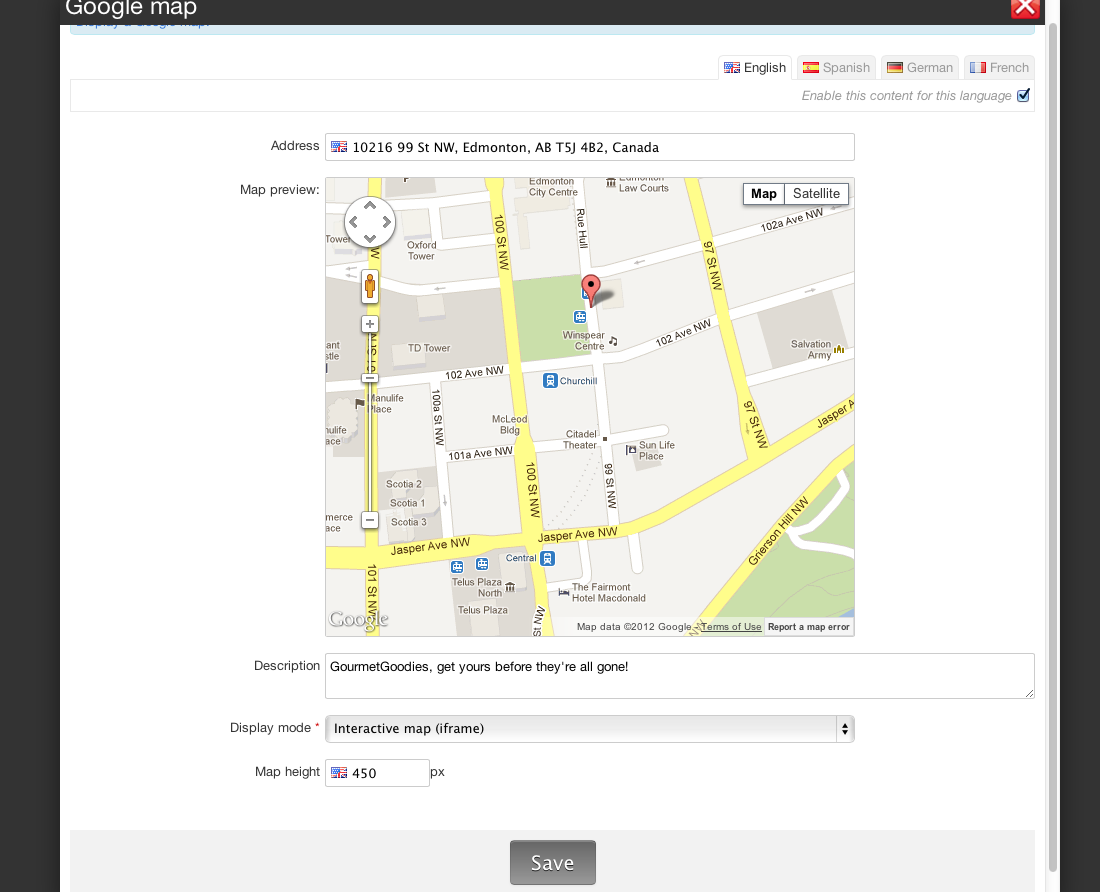Image resolution: width=1100 pixels, height=892 pixels.
Task: Click the Save button
Action: (x=553, y=863)
